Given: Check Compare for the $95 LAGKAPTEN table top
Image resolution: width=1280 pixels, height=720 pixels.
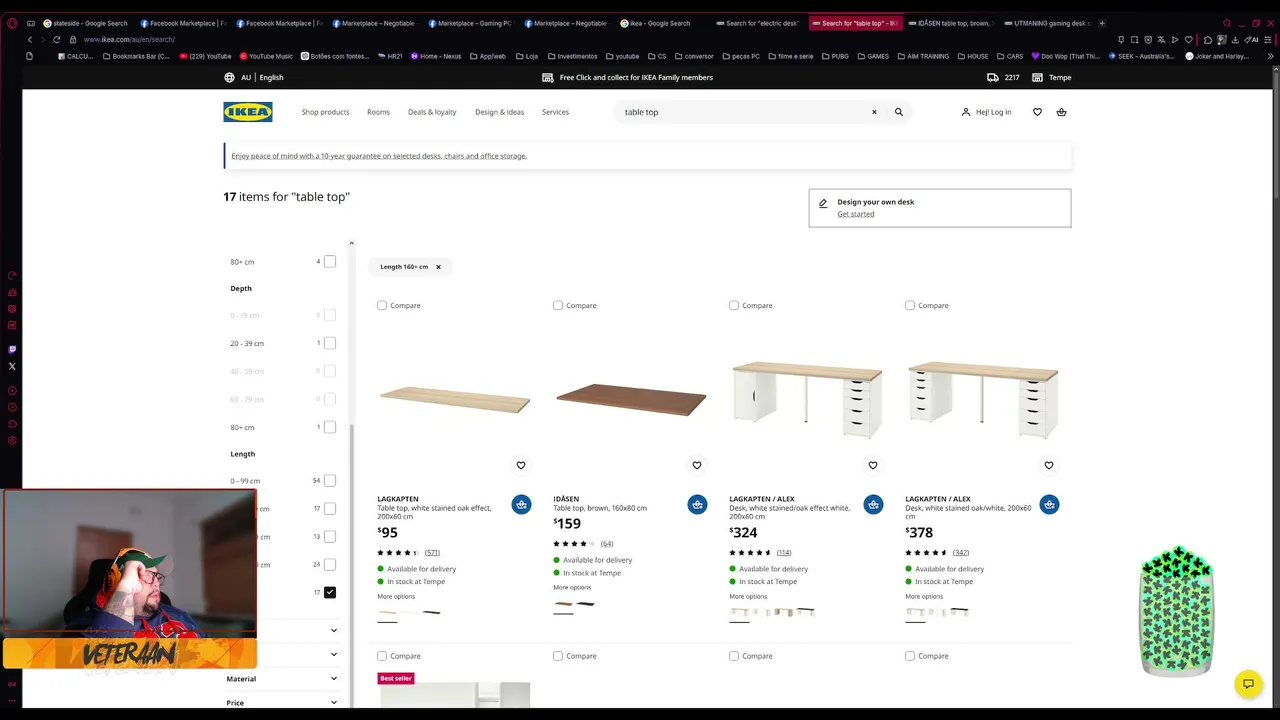Looking at the screenshot, I should [382, 305].
